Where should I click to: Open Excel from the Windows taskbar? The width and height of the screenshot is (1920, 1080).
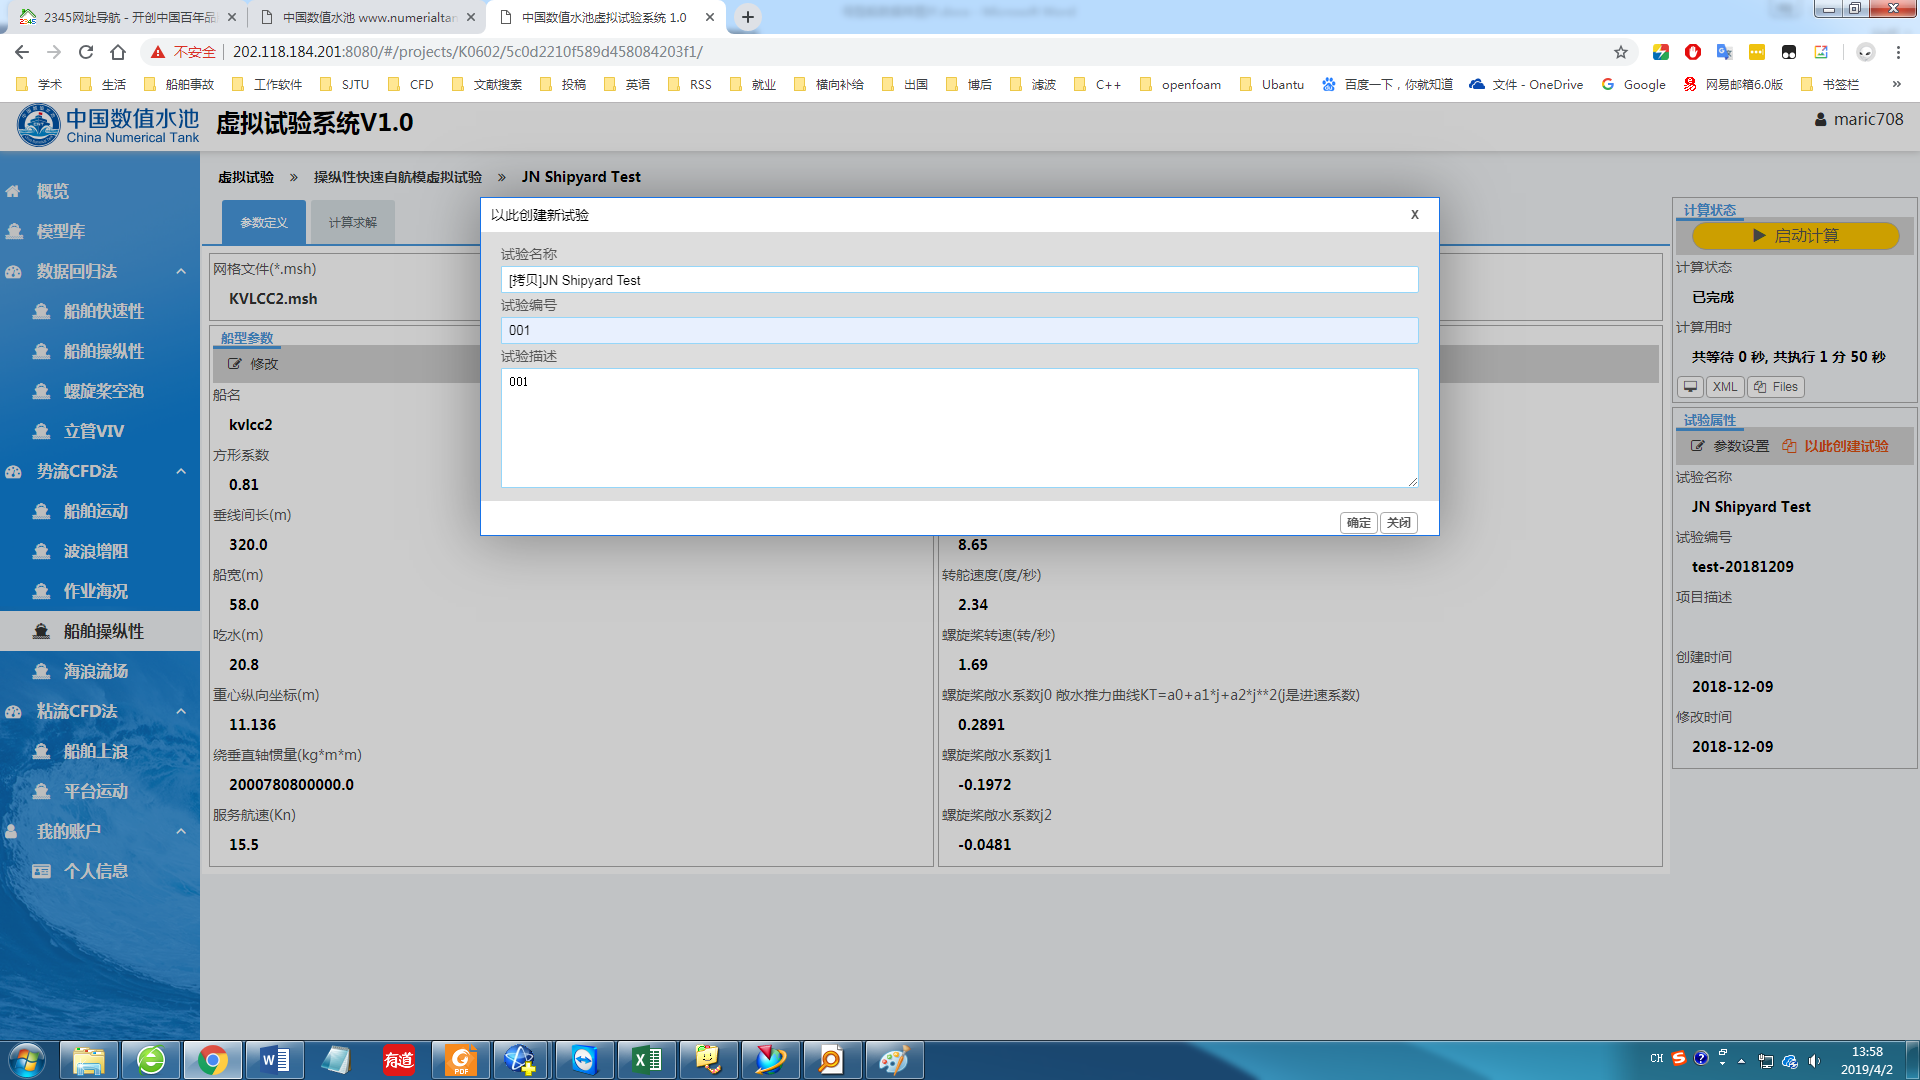[x=646, y=1060]
